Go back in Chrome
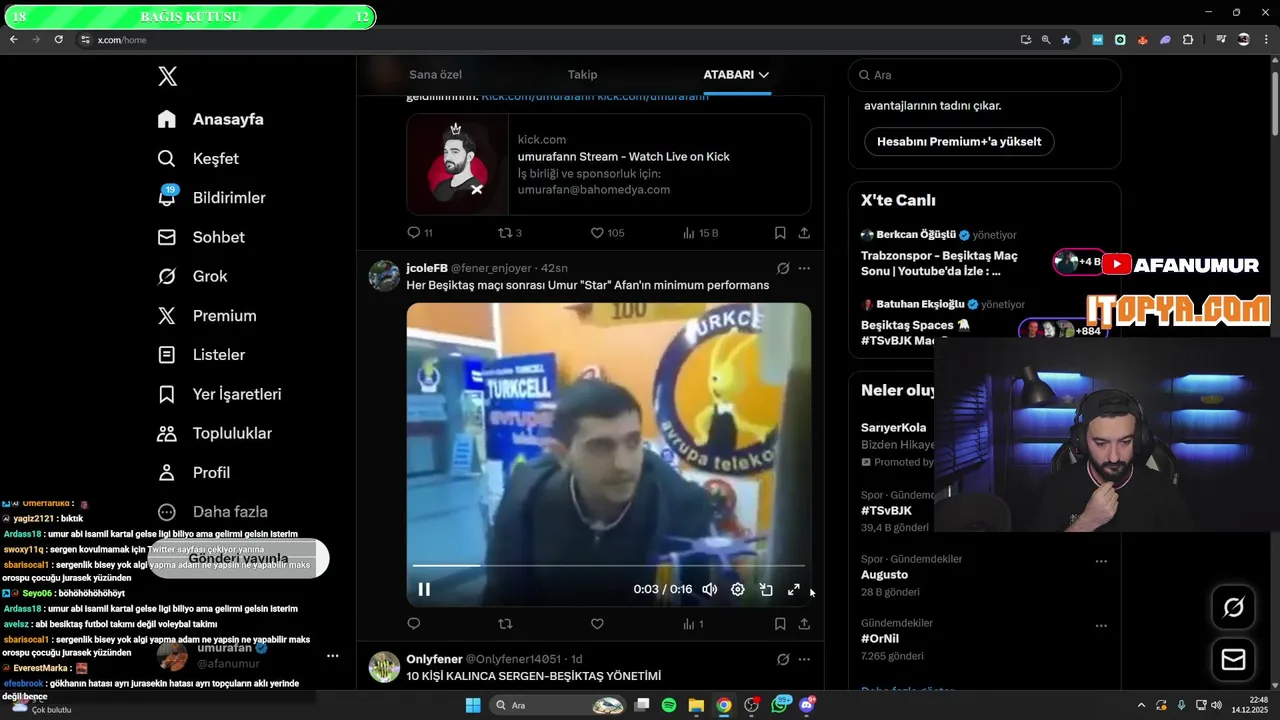The height and width of the screenshot is (720, 1280). 14,39
